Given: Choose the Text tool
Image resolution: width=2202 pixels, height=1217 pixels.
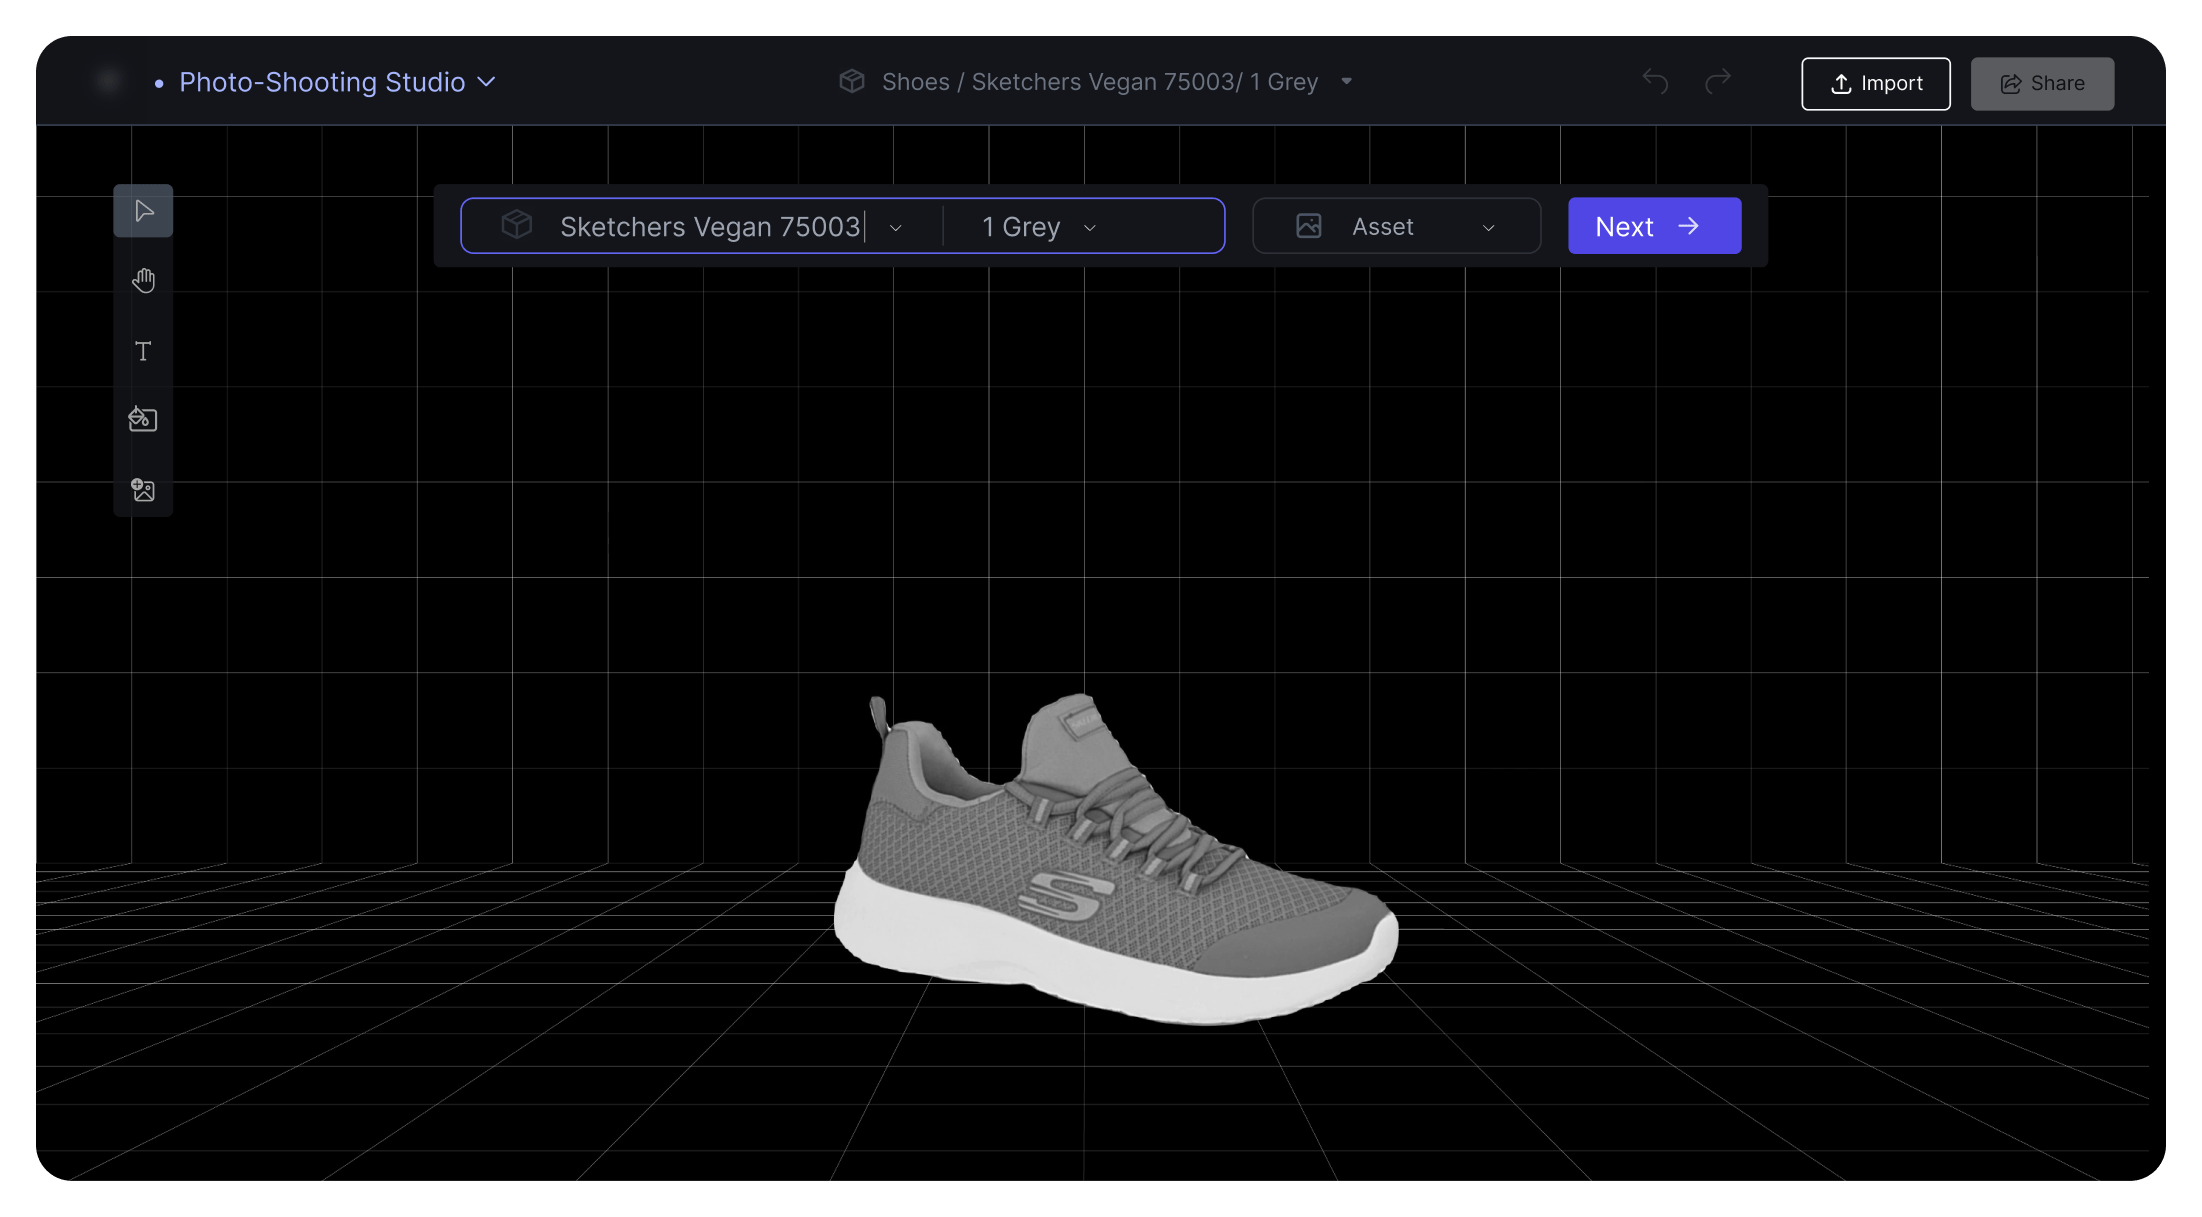Looking at the screenshot, I should [143, 351].
